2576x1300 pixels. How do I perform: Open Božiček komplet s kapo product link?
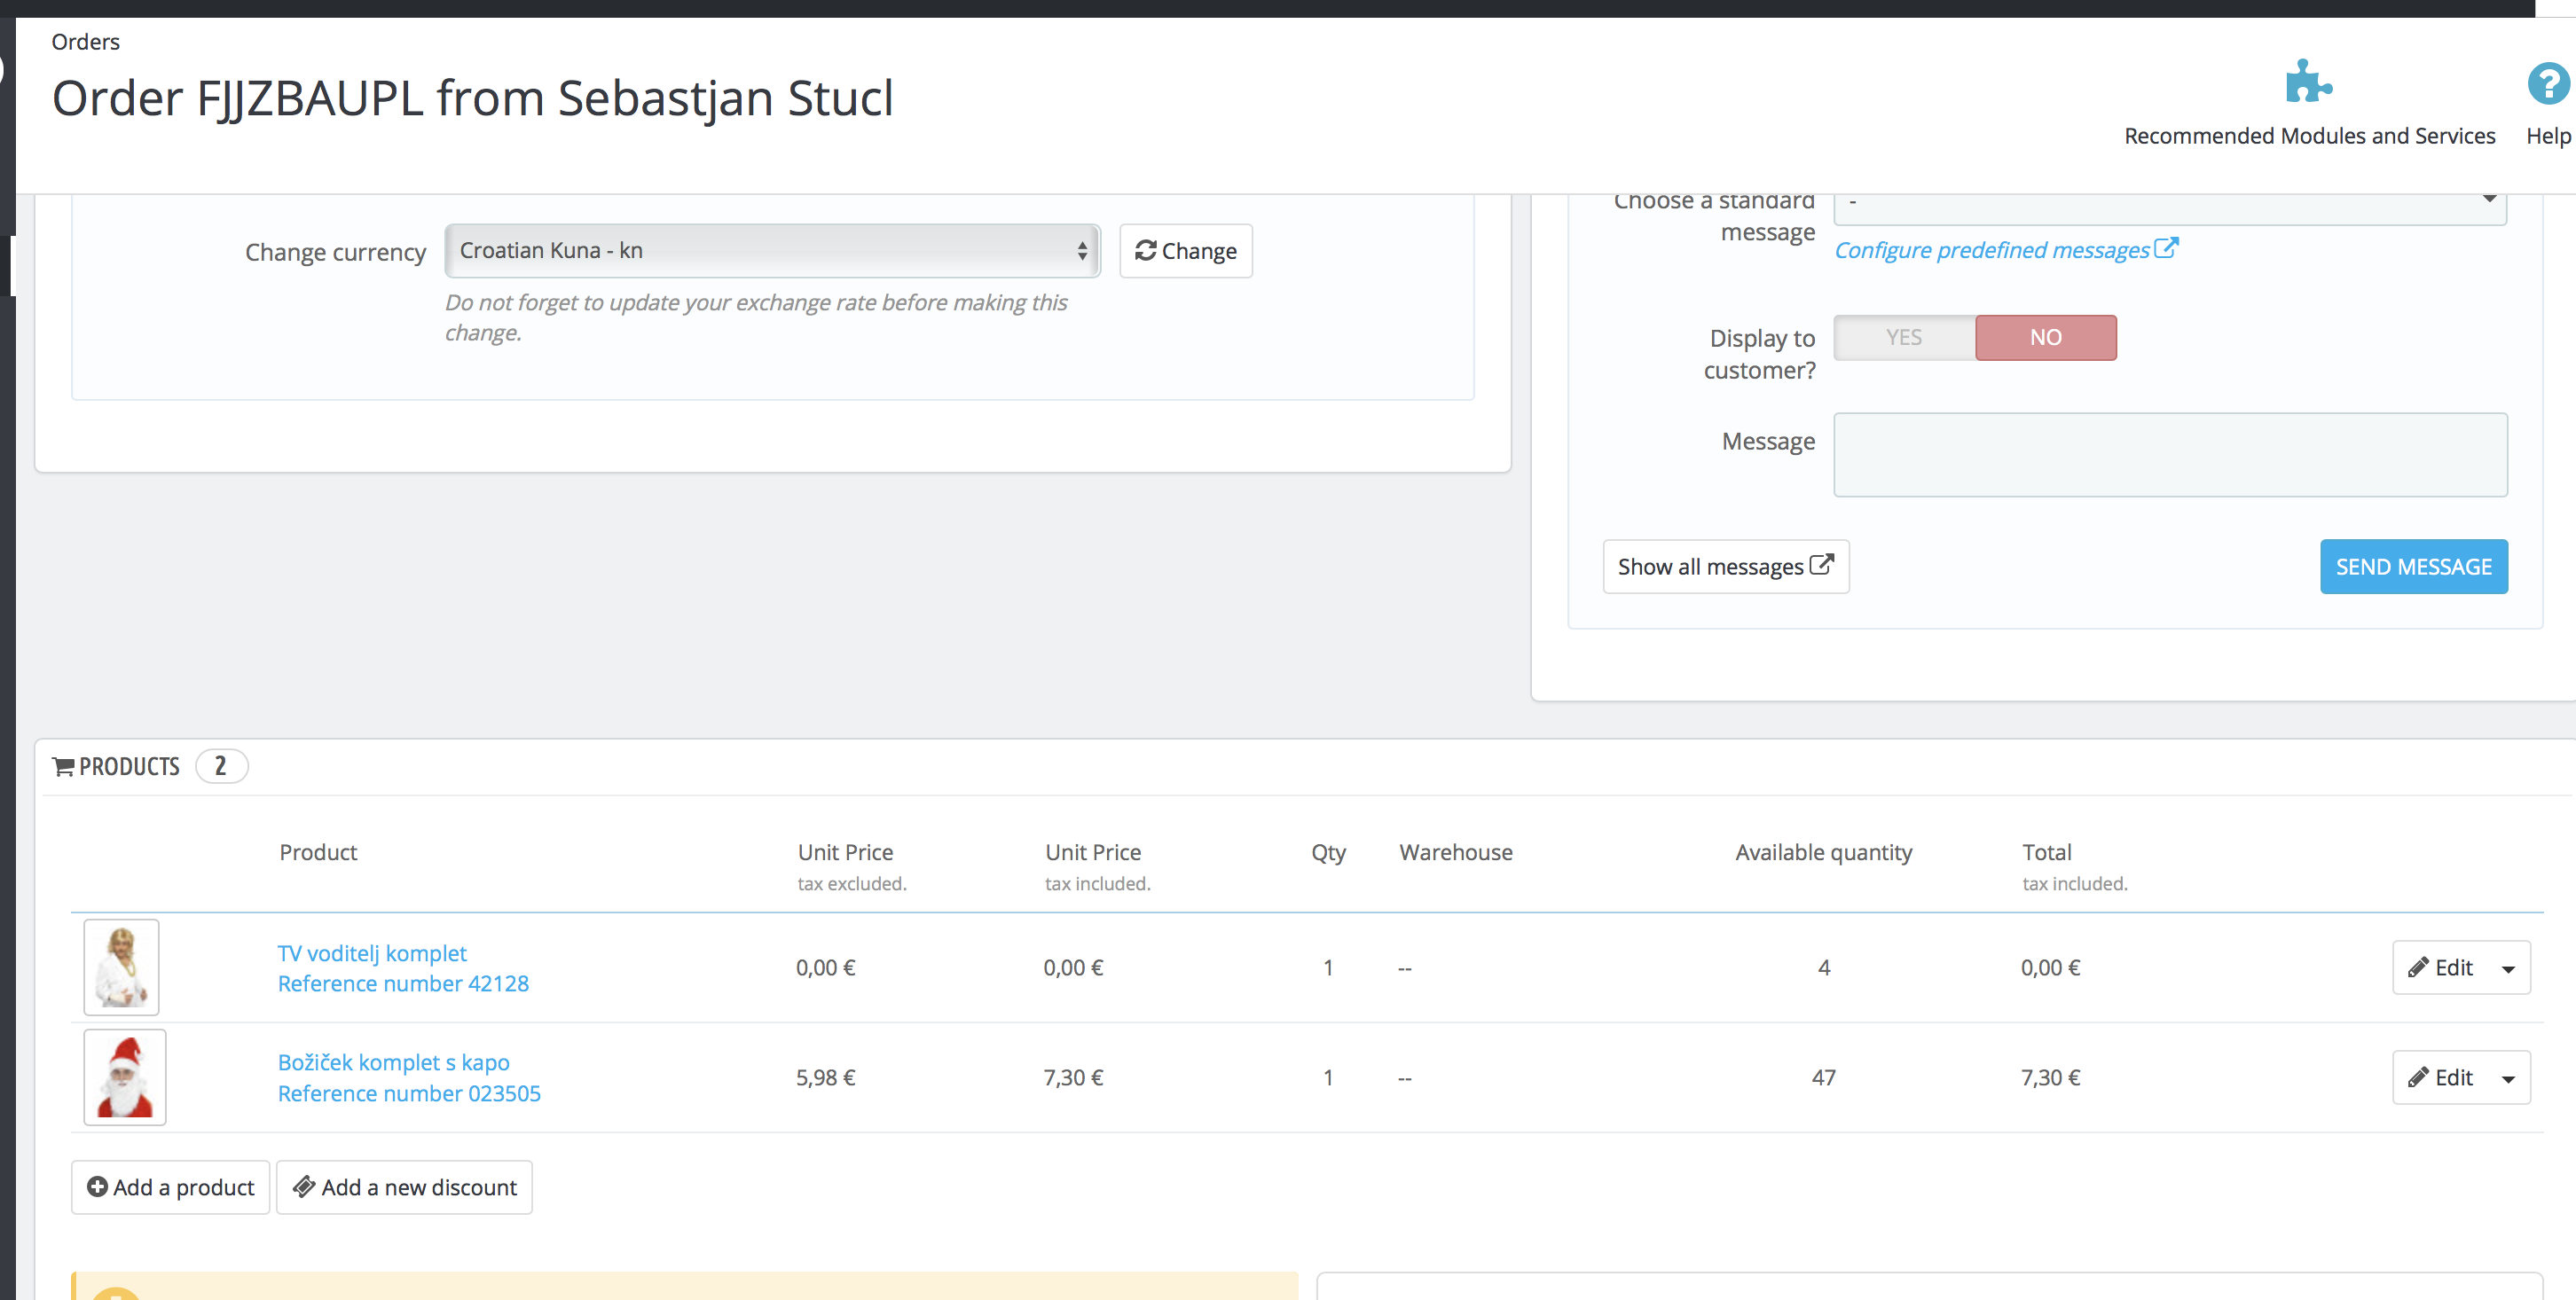(x=394, y=1062)
